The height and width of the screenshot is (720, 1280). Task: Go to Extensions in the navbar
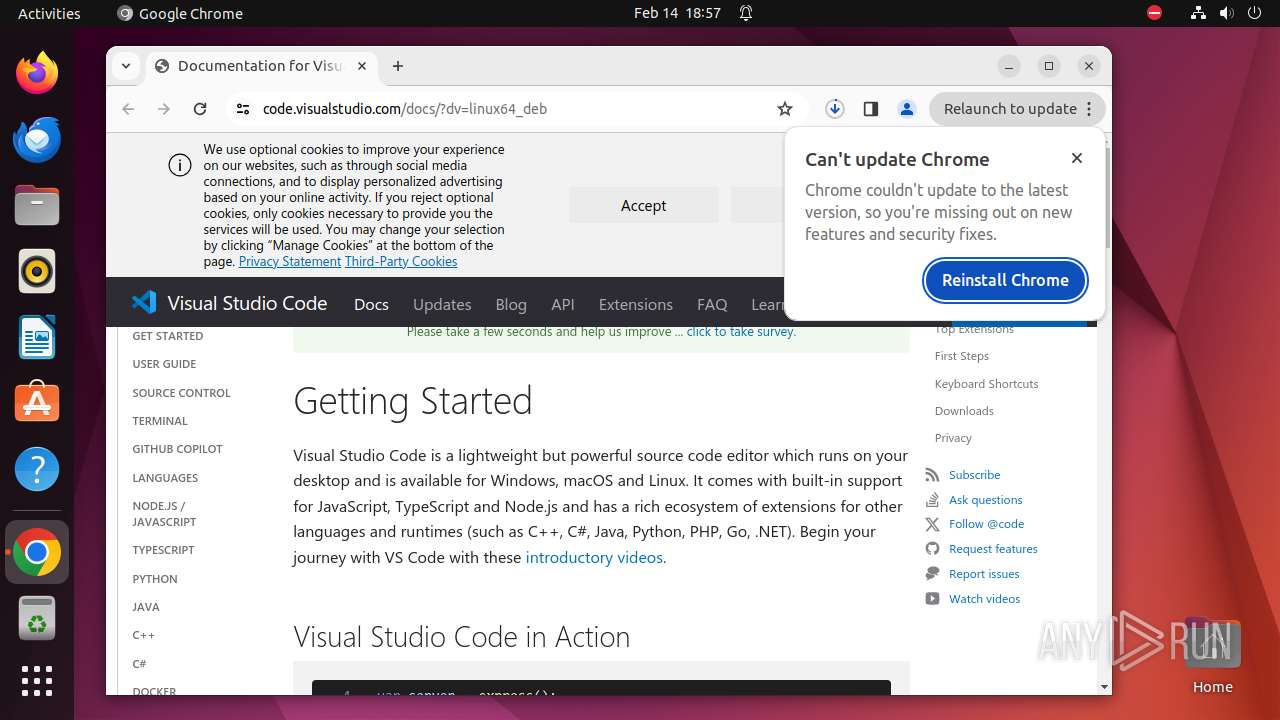pyautogui.click(x=636, y=305)
